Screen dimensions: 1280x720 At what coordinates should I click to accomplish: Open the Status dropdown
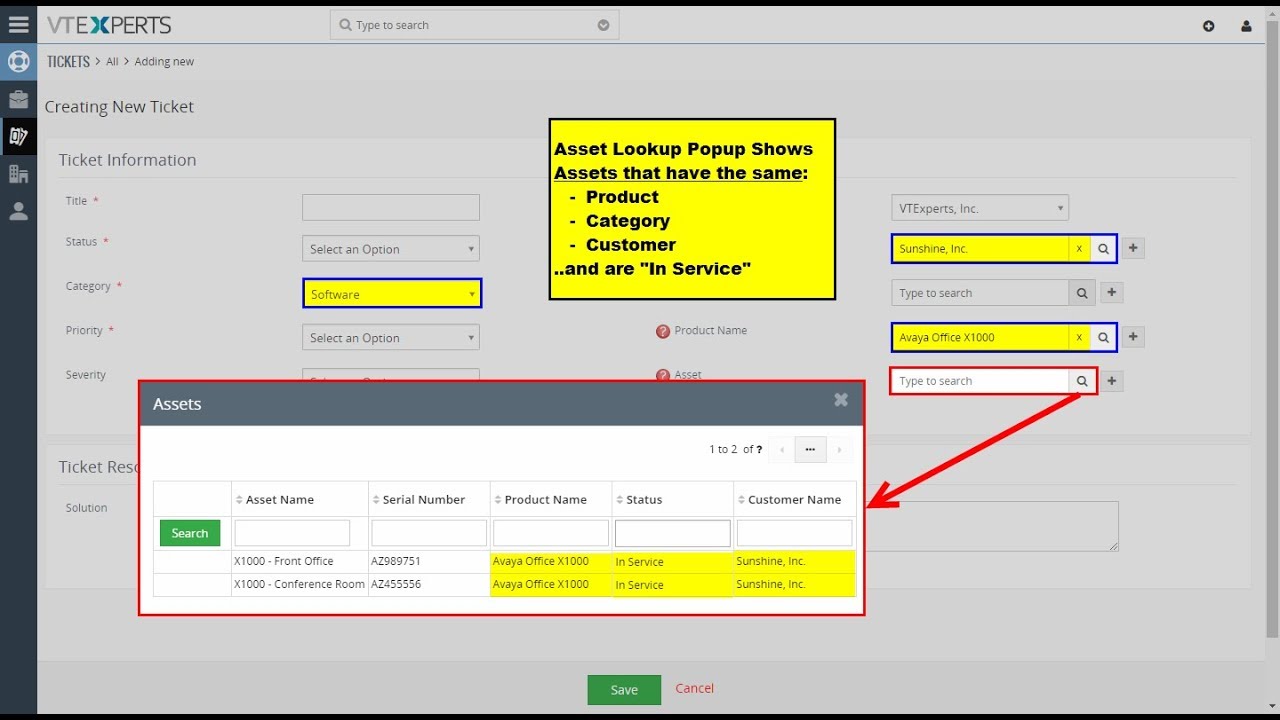[391, 249]
